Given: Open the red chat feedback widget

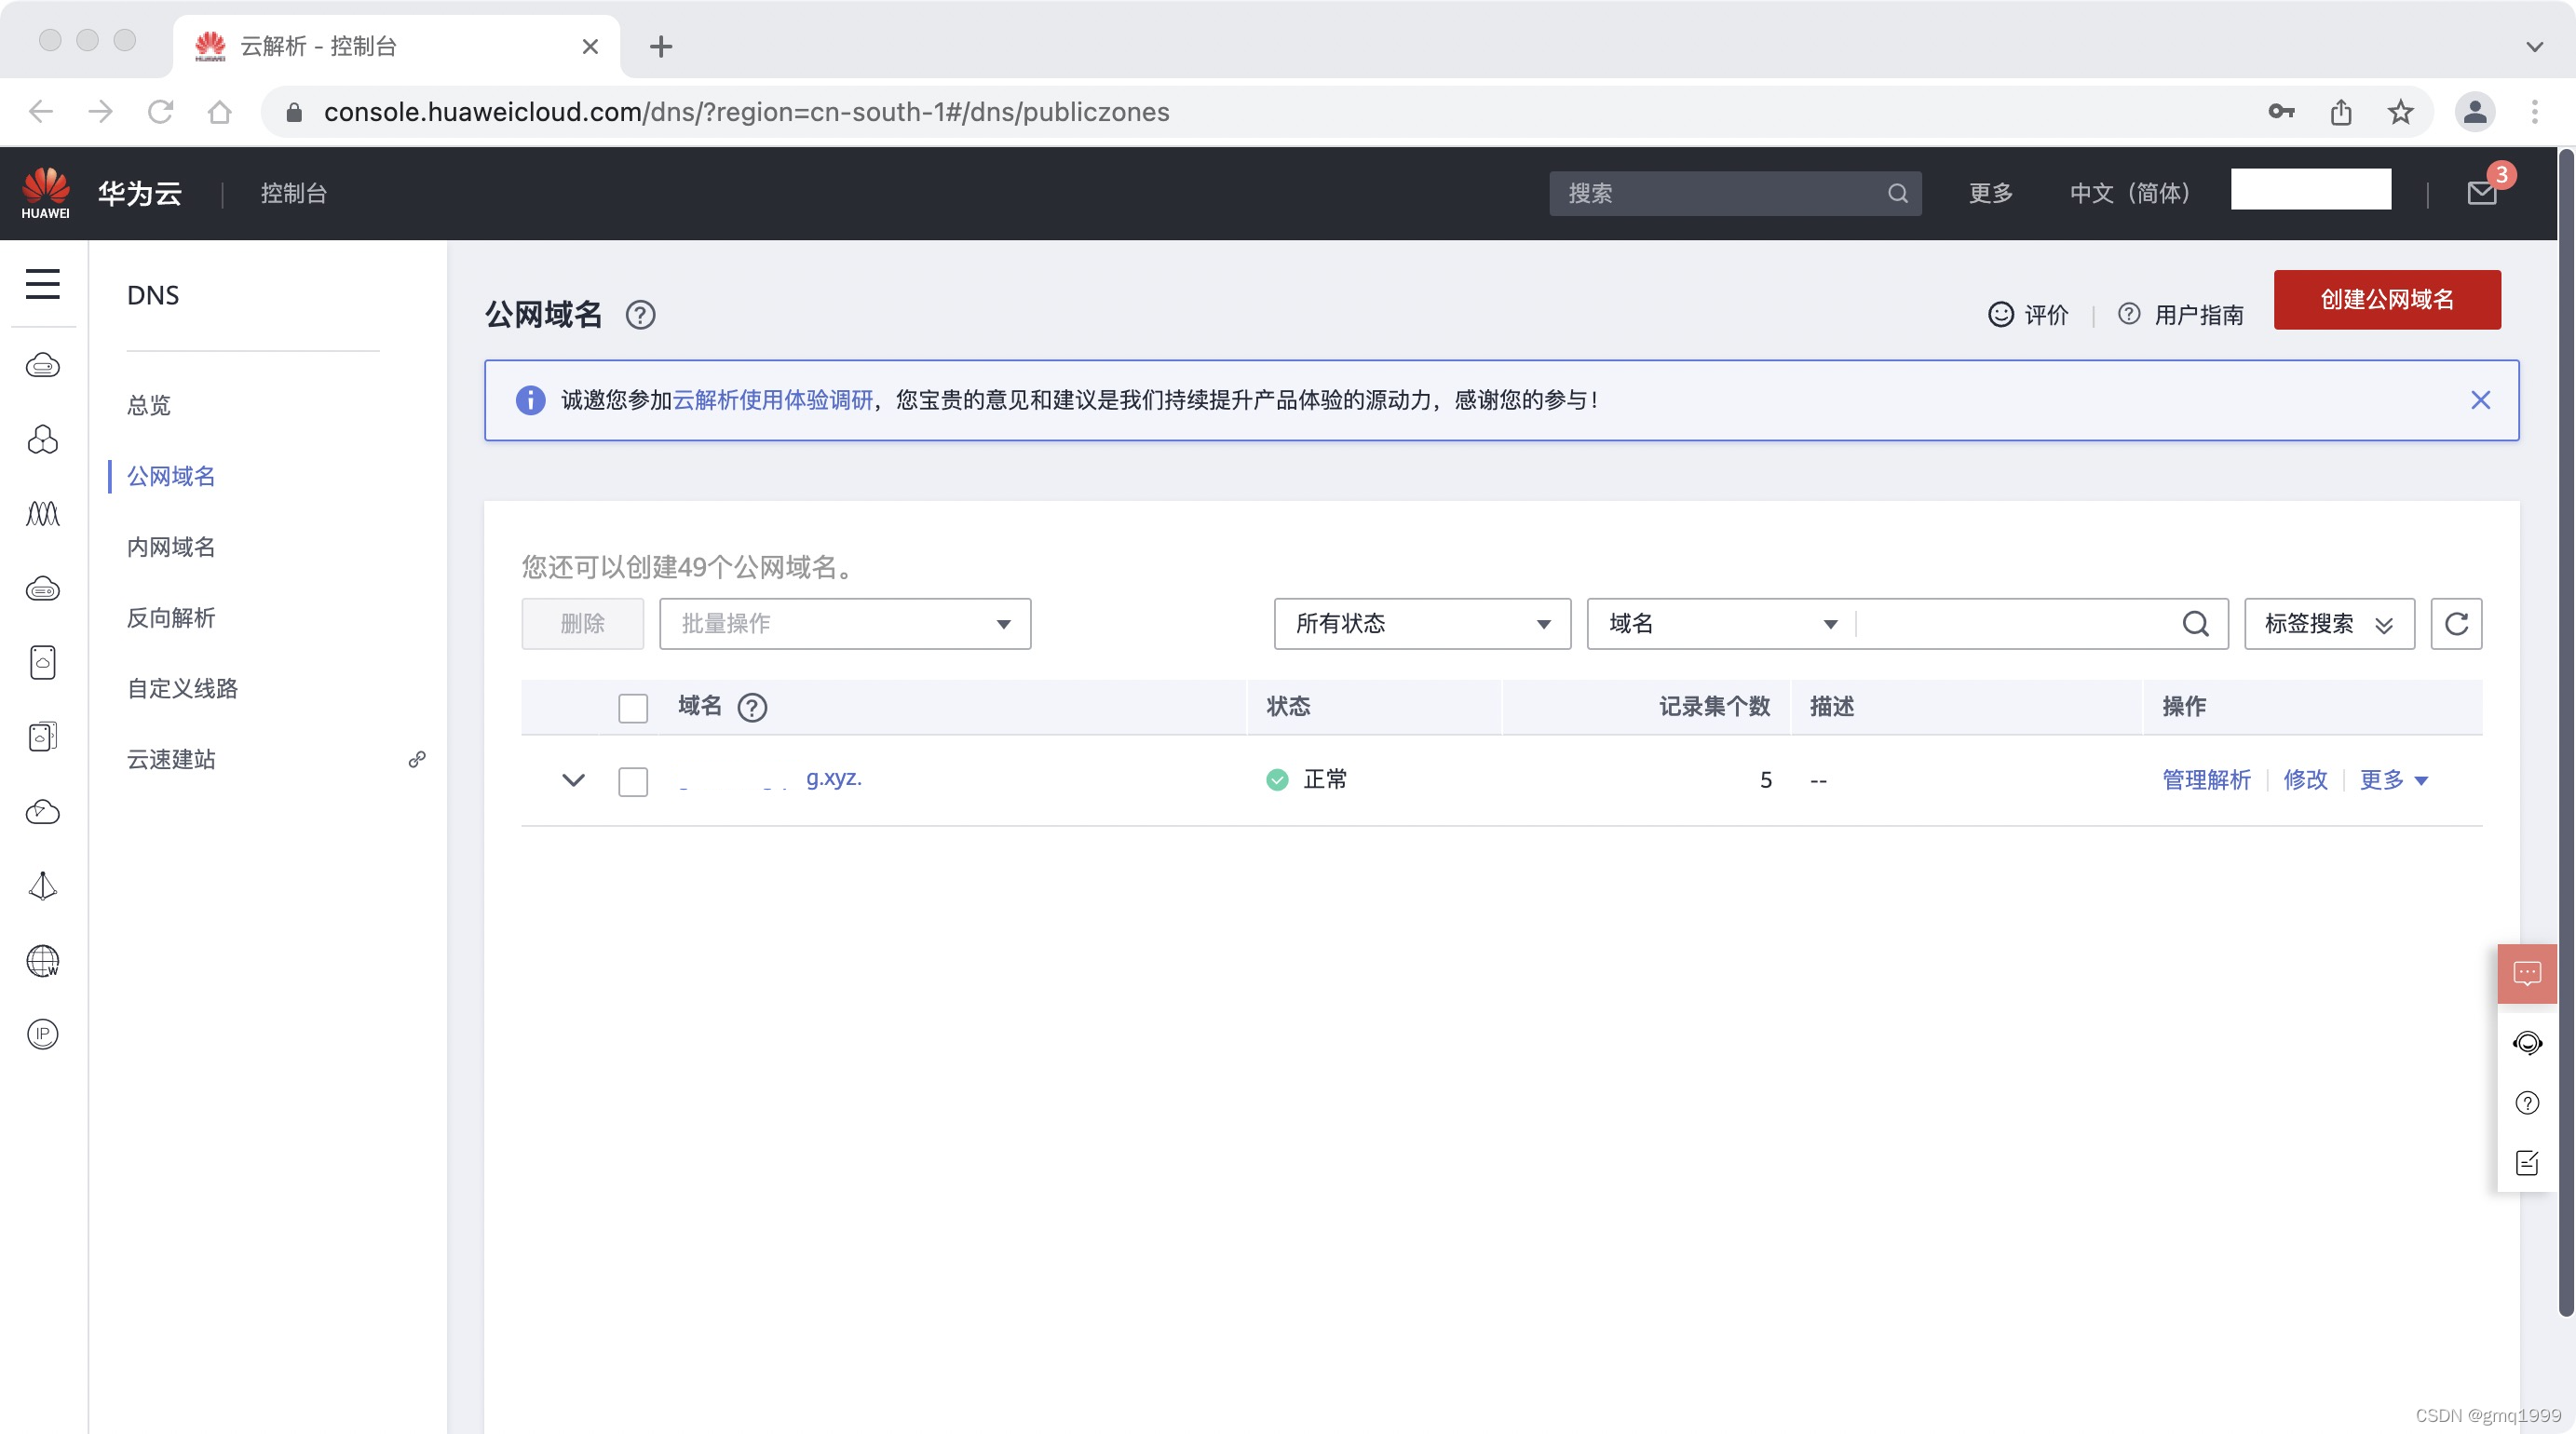Looking at the screenshot, I should click(x=2527, y=973).
